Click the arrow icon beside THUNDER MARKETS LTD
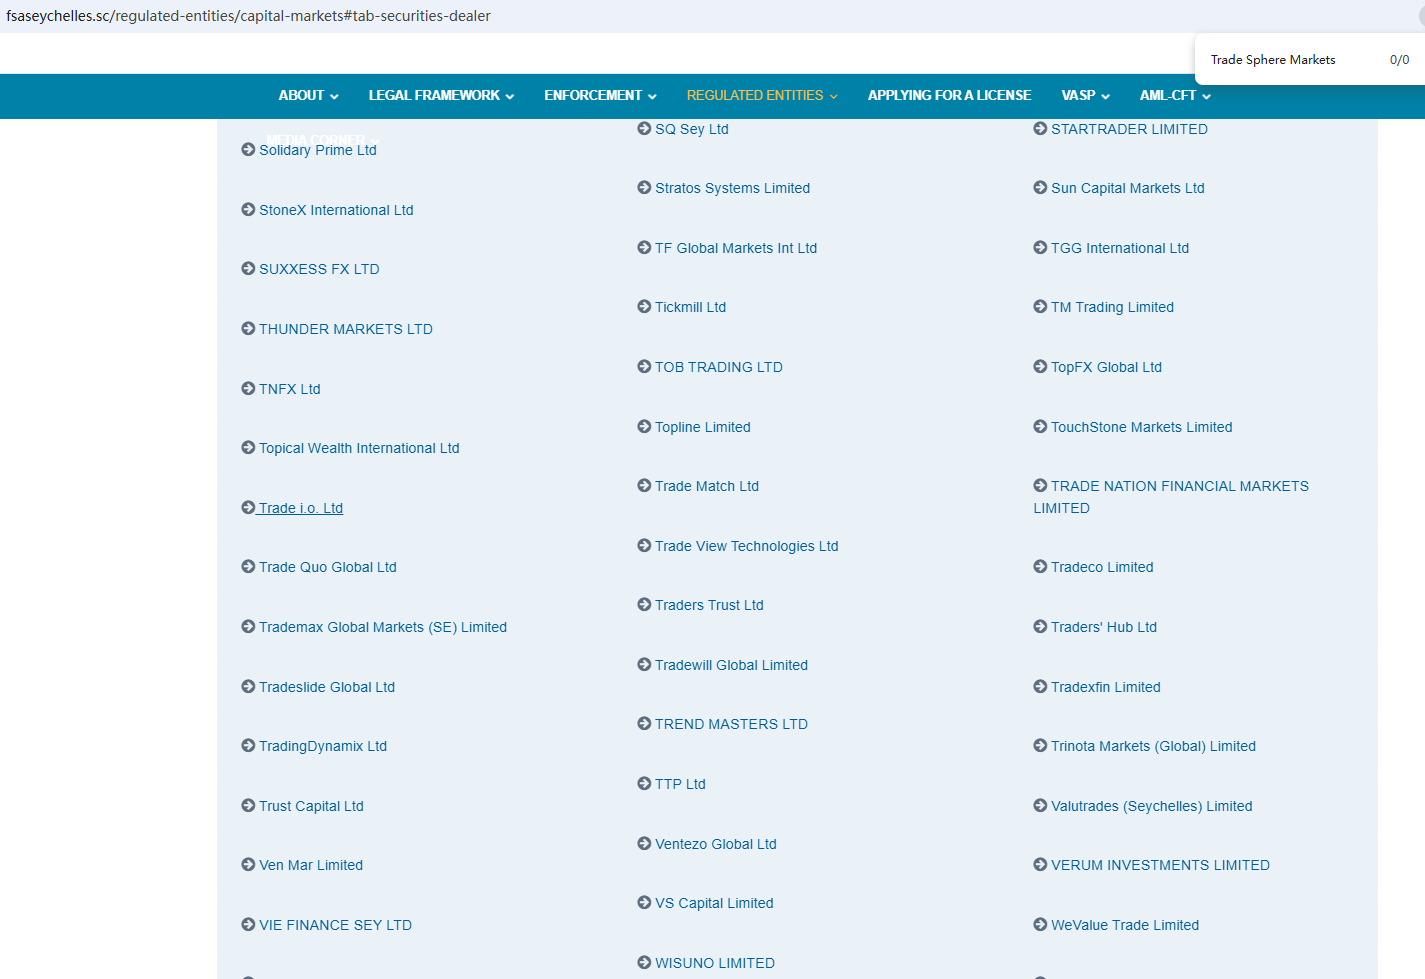Image resolution: width=1425 pixels, height=979 pixels. (x=248, y=328)
